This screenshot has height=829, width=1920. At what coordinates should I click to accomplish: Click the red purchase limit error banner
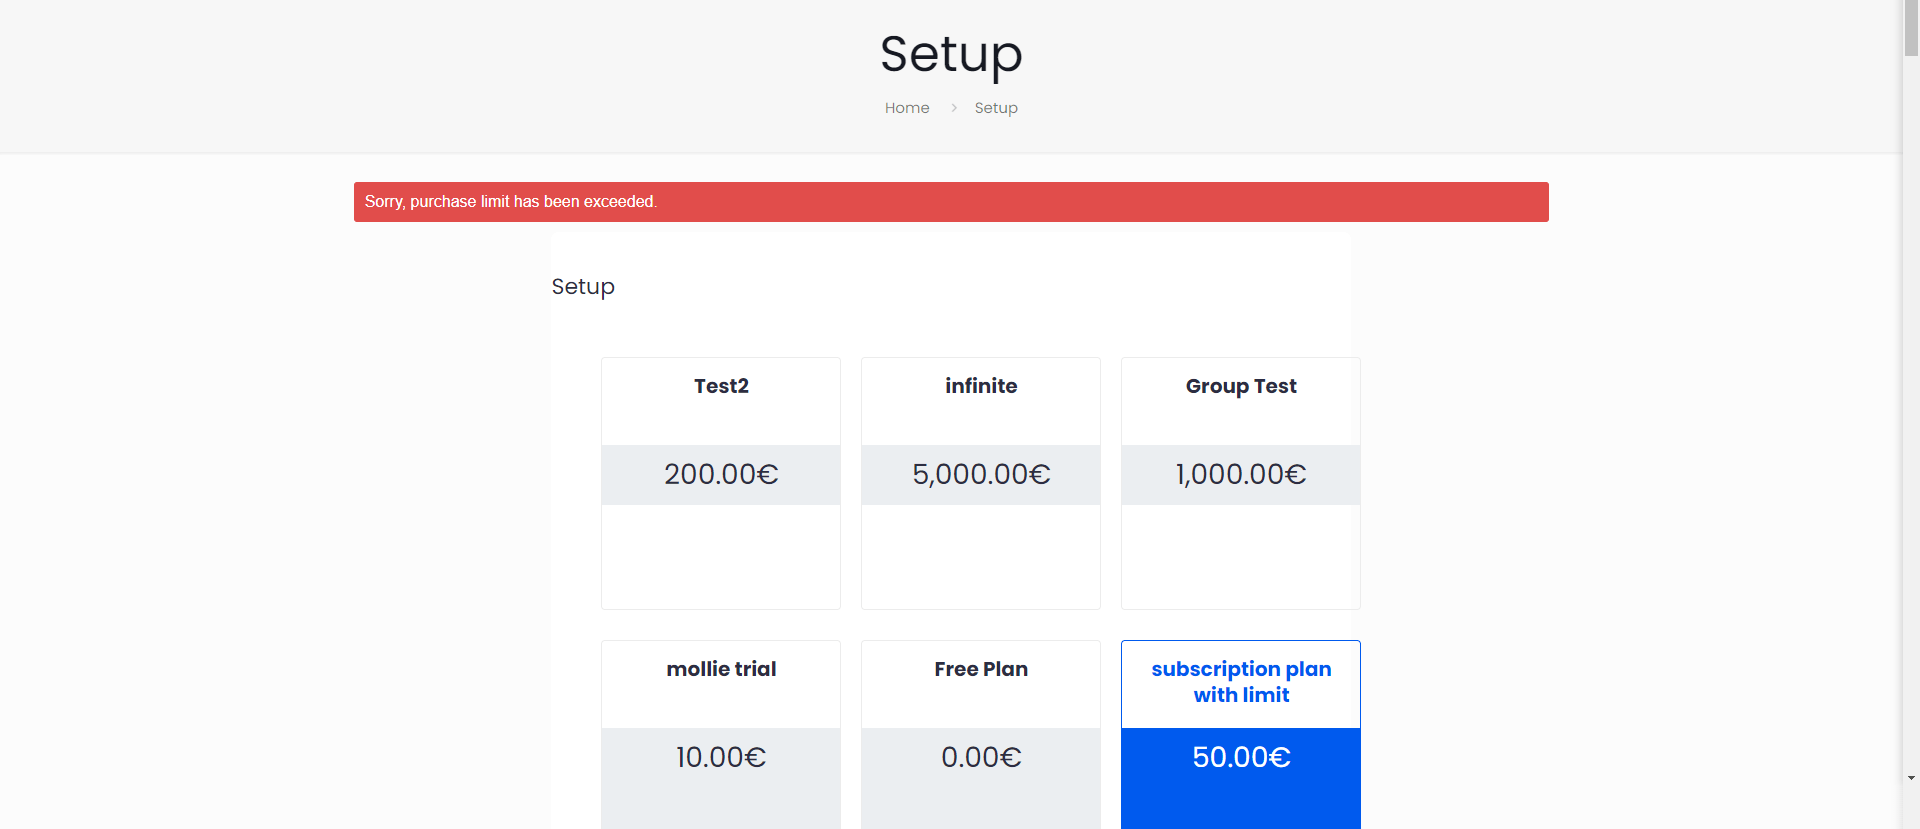(x=950, y=202)
